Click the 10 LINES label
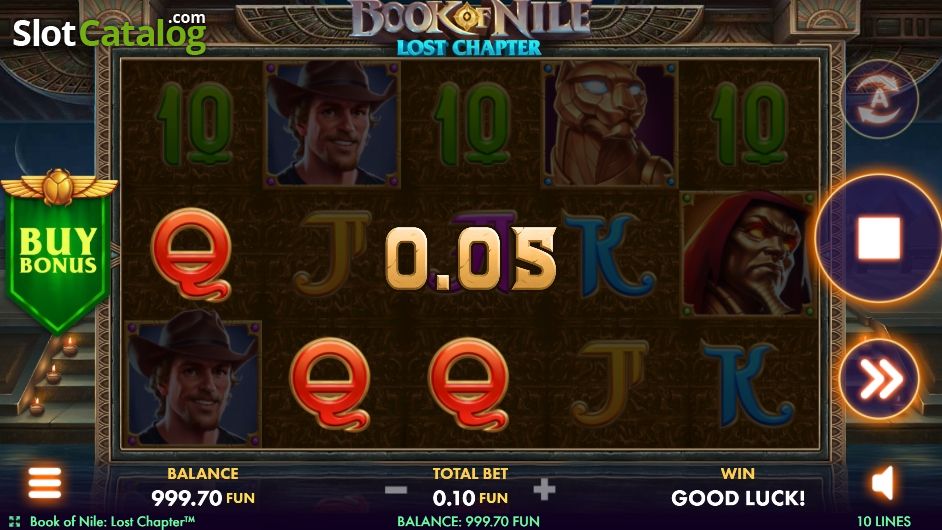Image resolution: width=942 pixels, height=530 pixels. [x=884, y=521]
